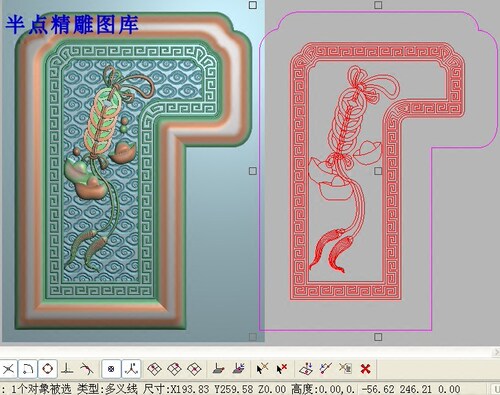Click the work plane icon with blue arrow
Viewport: 500px width, 395px height.
click(x=238, y=369)
